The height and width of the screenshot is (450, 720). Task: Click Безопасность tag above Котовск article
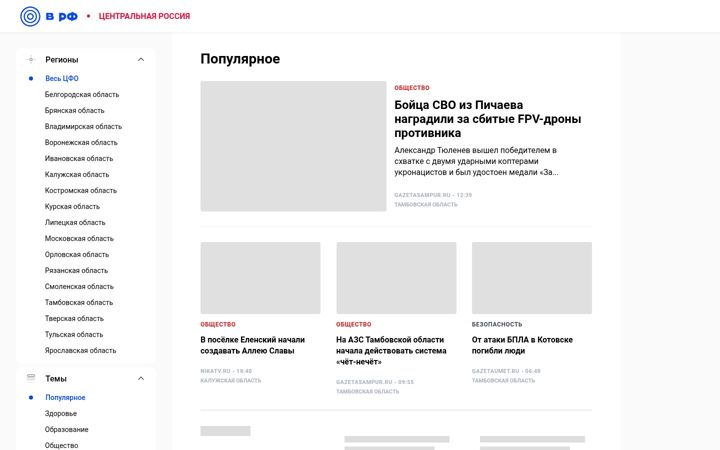tap(497, 324)
